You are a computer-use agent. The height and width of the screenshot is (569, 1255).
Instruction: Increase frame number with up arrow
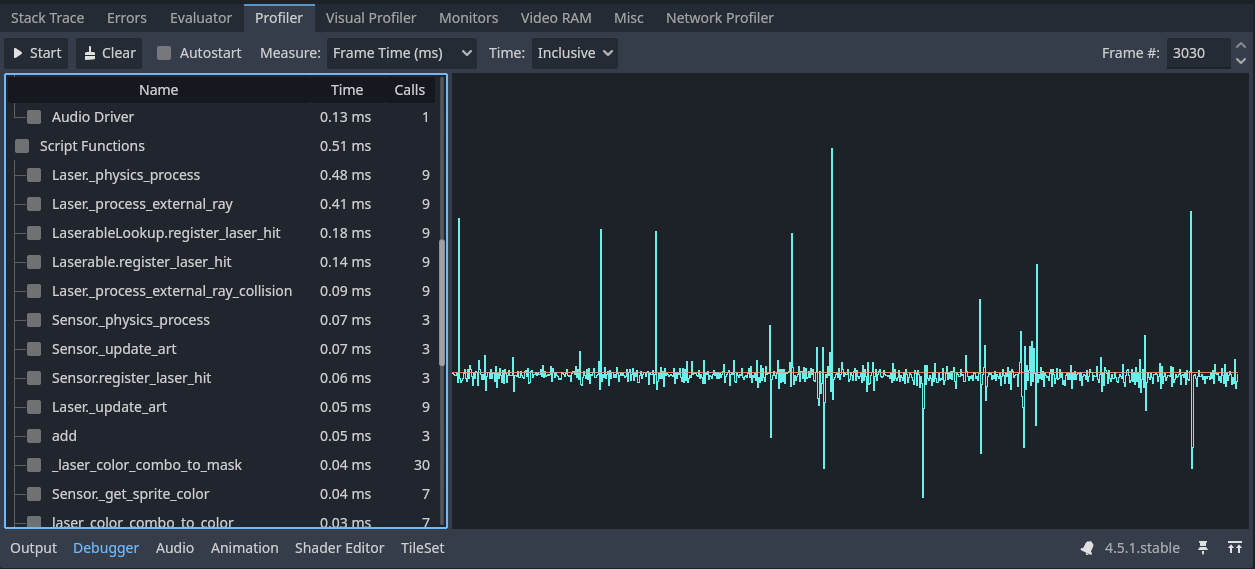[1240, 46]
